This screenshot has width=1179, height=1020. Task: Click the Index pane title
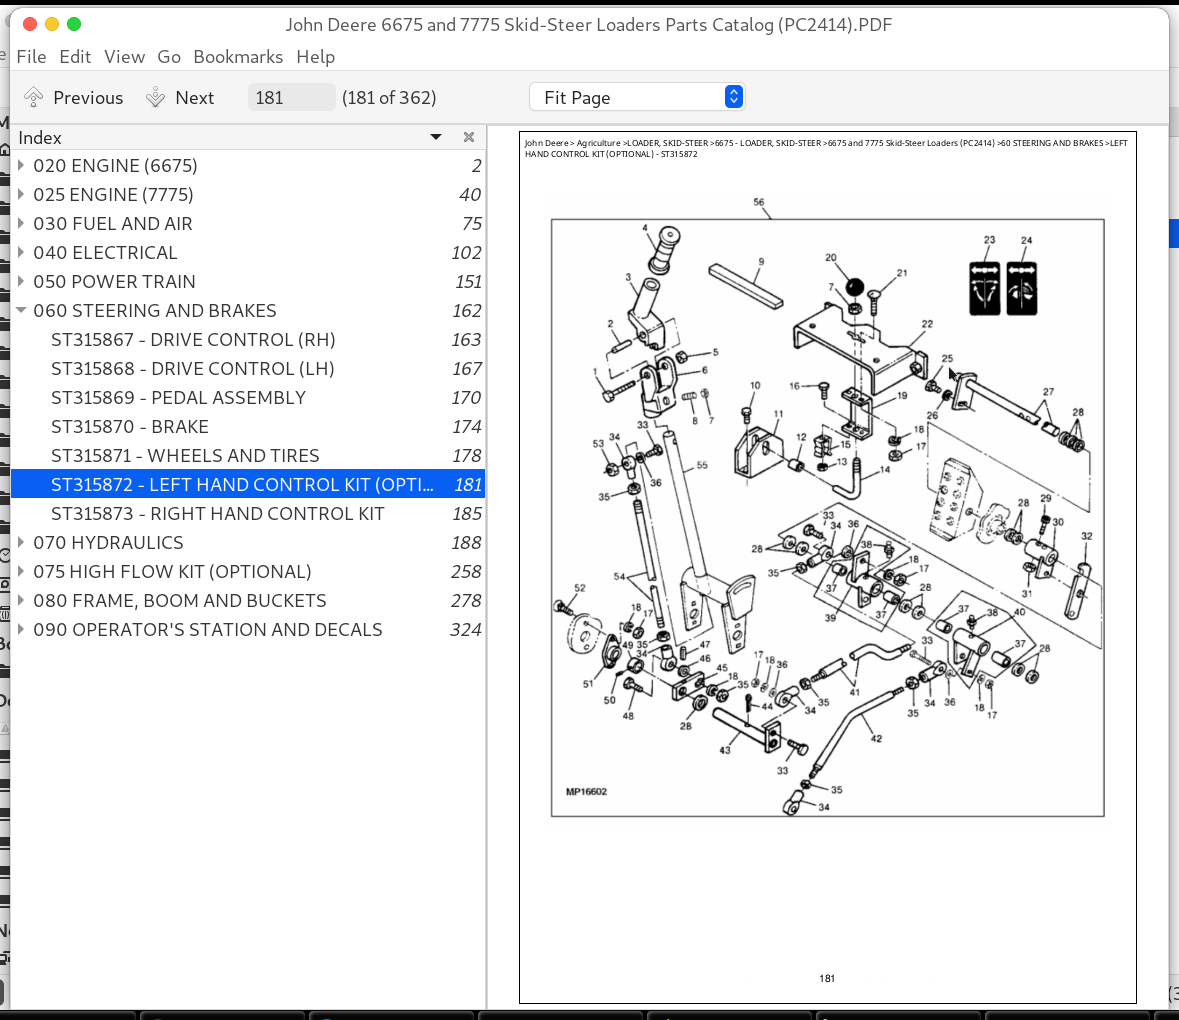(x=40, y=138)
